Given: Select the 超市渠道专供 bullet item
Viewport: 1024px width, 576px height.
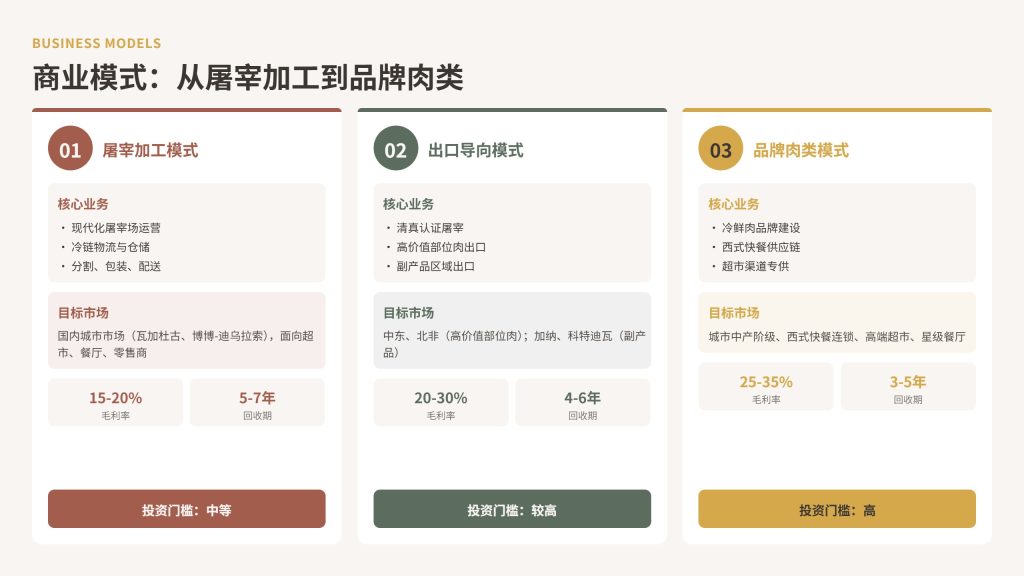Looking at the screenshot, I should click(755, 266).
